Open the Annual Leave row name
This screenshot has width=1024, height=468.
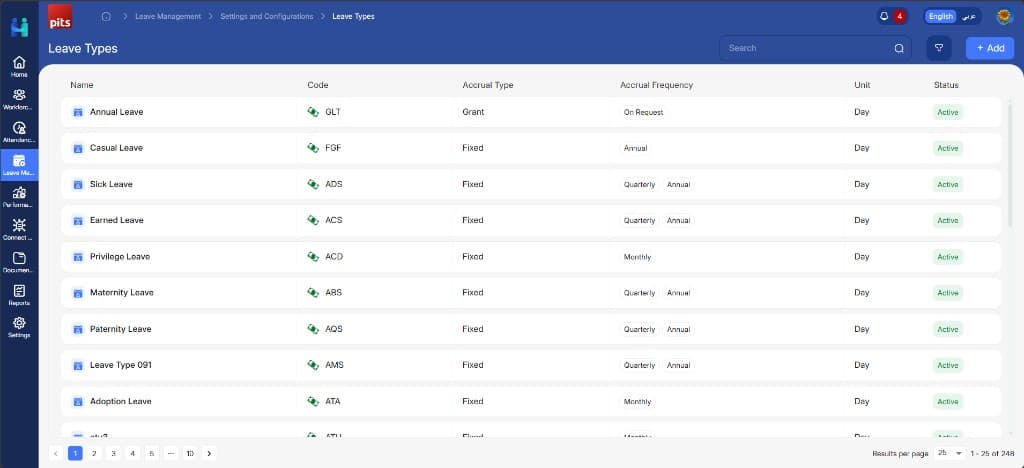(116, 112)
